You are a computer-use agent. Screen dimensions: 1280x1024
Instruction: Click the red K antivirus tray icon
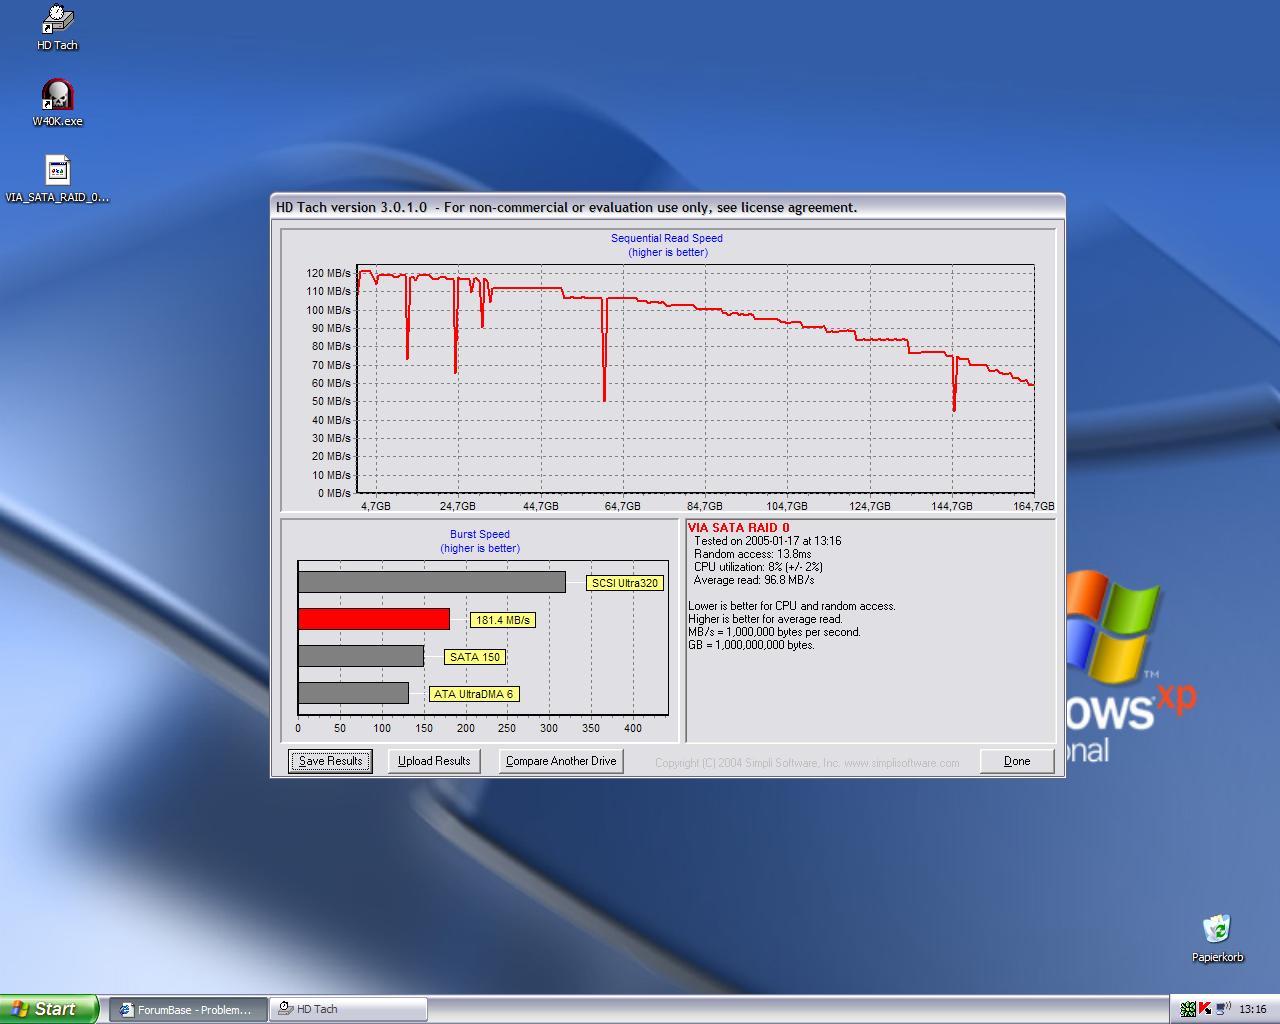tap(1204, 1009)
